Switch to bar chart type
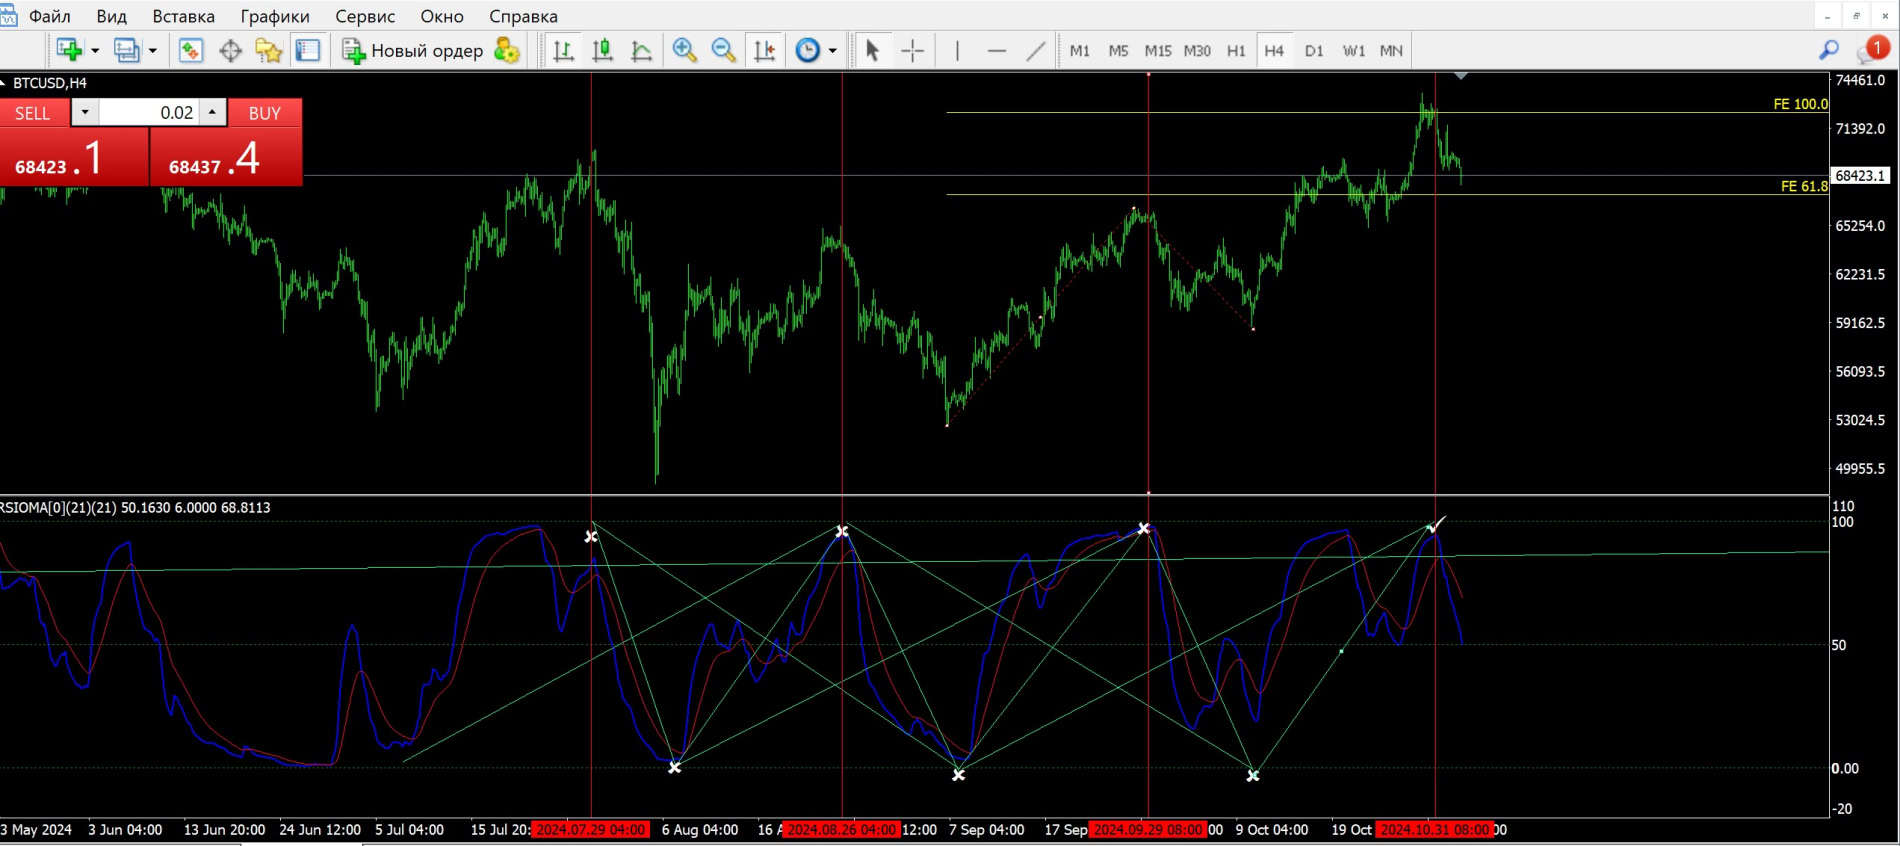This screenshot has width=1900, height=846. (x=563, y=50)
